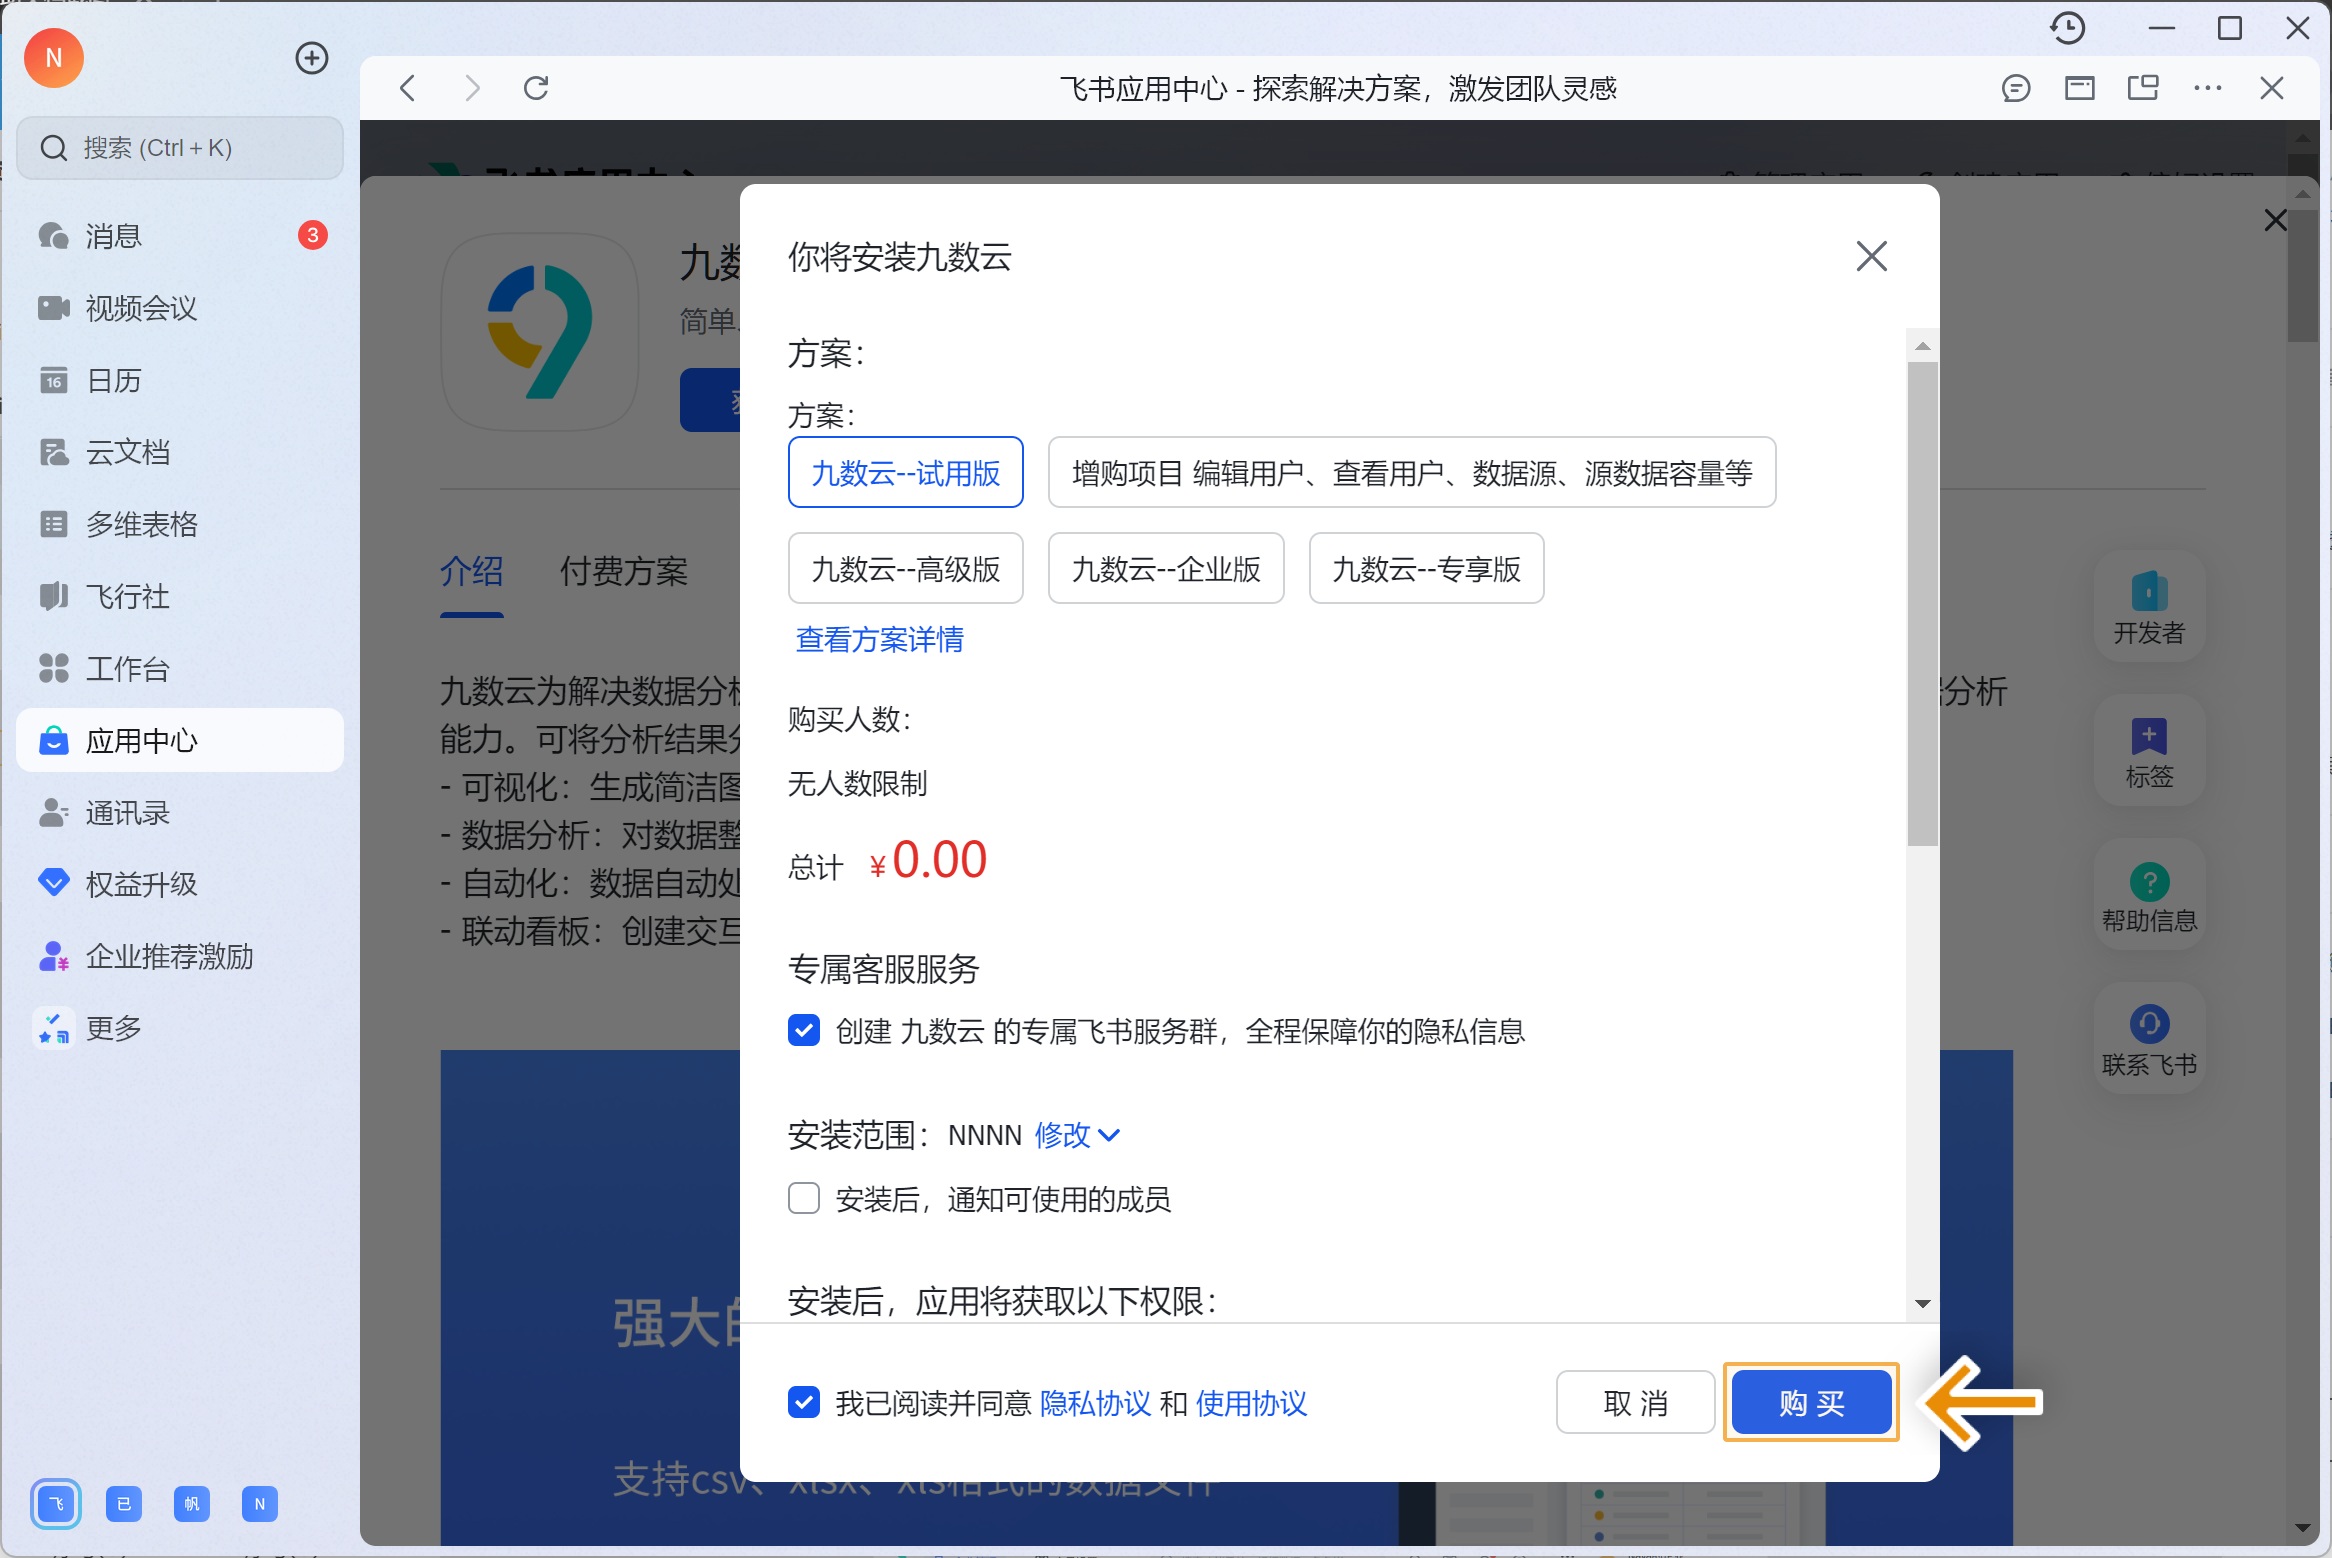Open 更多 in sidebar
The height and width of the screenshot is (1558, 2332).
coord(180,1028)
